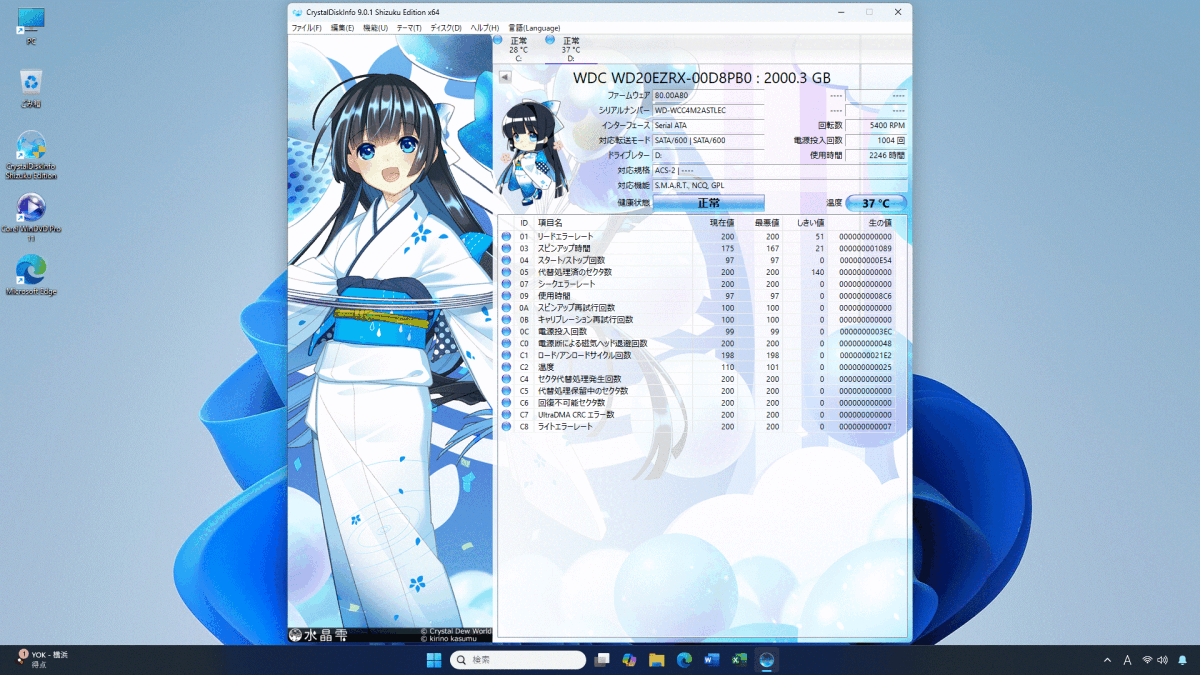Viewport: 1200px width, 675px height.
Task: Click the status orb for 03 スピンアップ時間
Action: click(506, 249)
